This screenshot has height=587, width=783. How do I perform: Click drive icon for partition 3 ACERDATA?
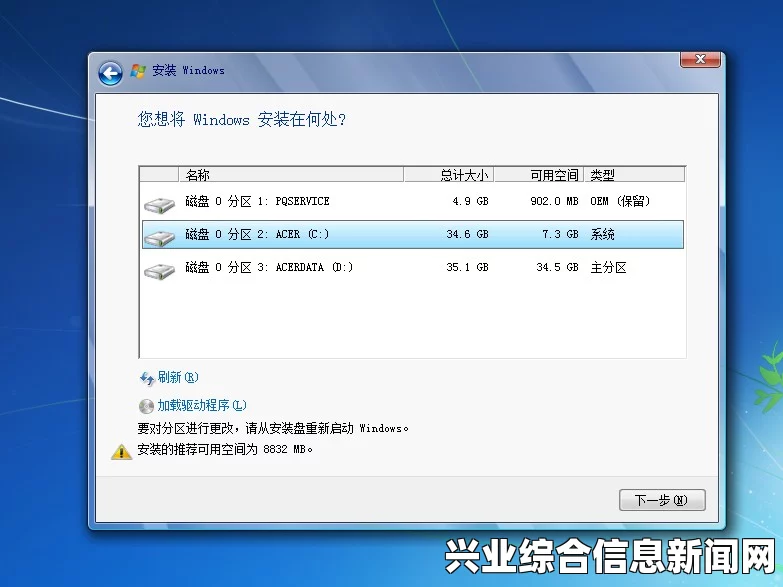click(x=159, y=271)
